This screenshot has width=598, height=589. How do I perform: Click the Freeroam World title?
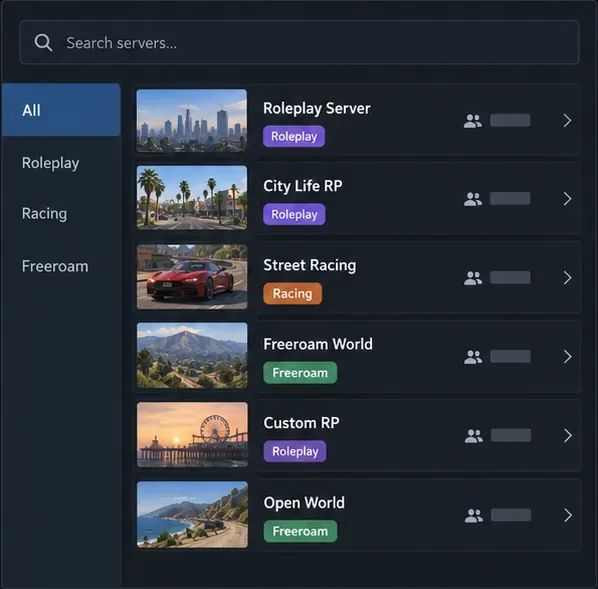318,344
